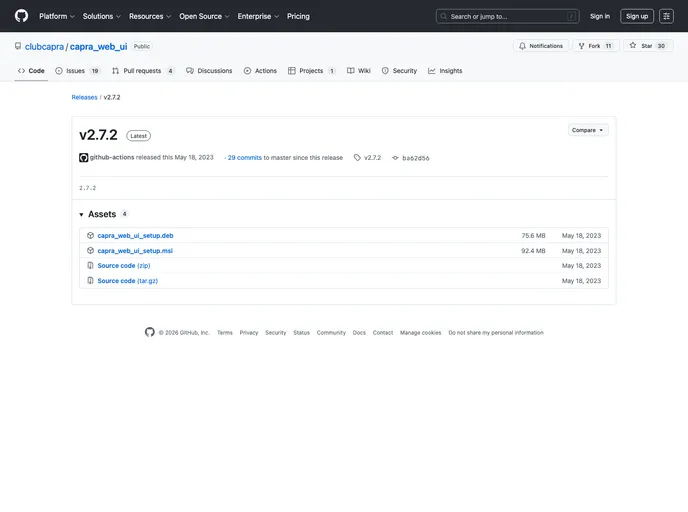Go to Pricing page
This screenshot has width=688, height=512.
point(298,16)
